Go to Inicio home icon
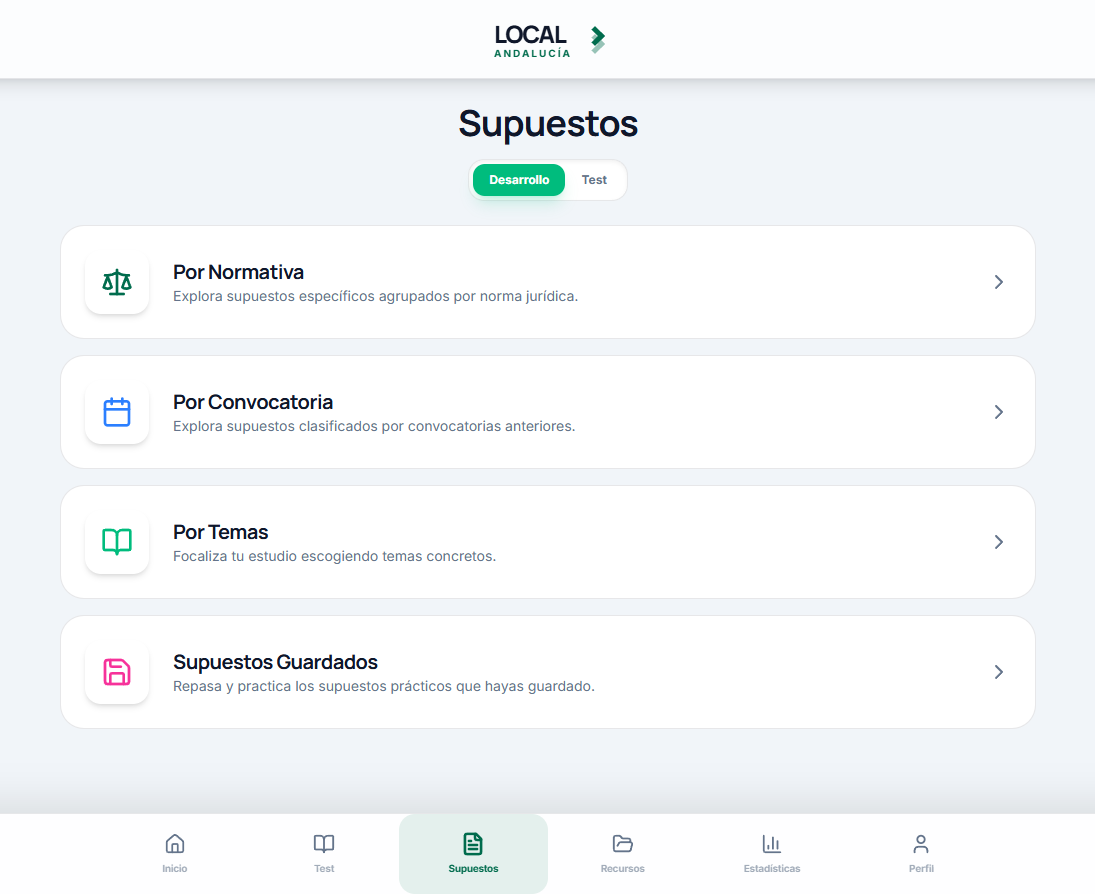Screen dimensions: 1095x894 175,844
